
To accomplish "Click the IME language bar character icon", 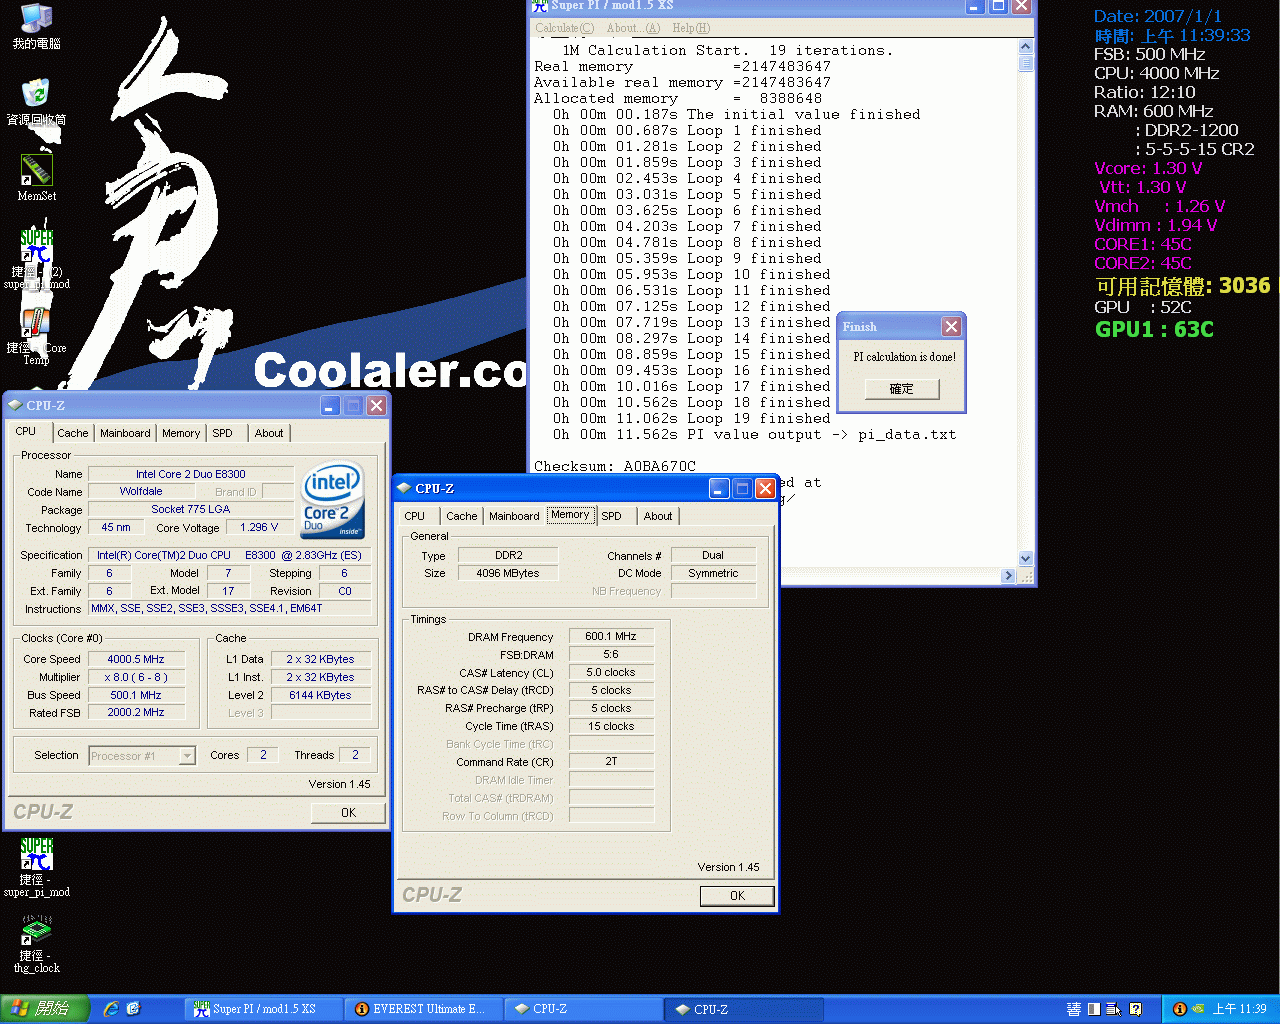I will point(1074,1009).
